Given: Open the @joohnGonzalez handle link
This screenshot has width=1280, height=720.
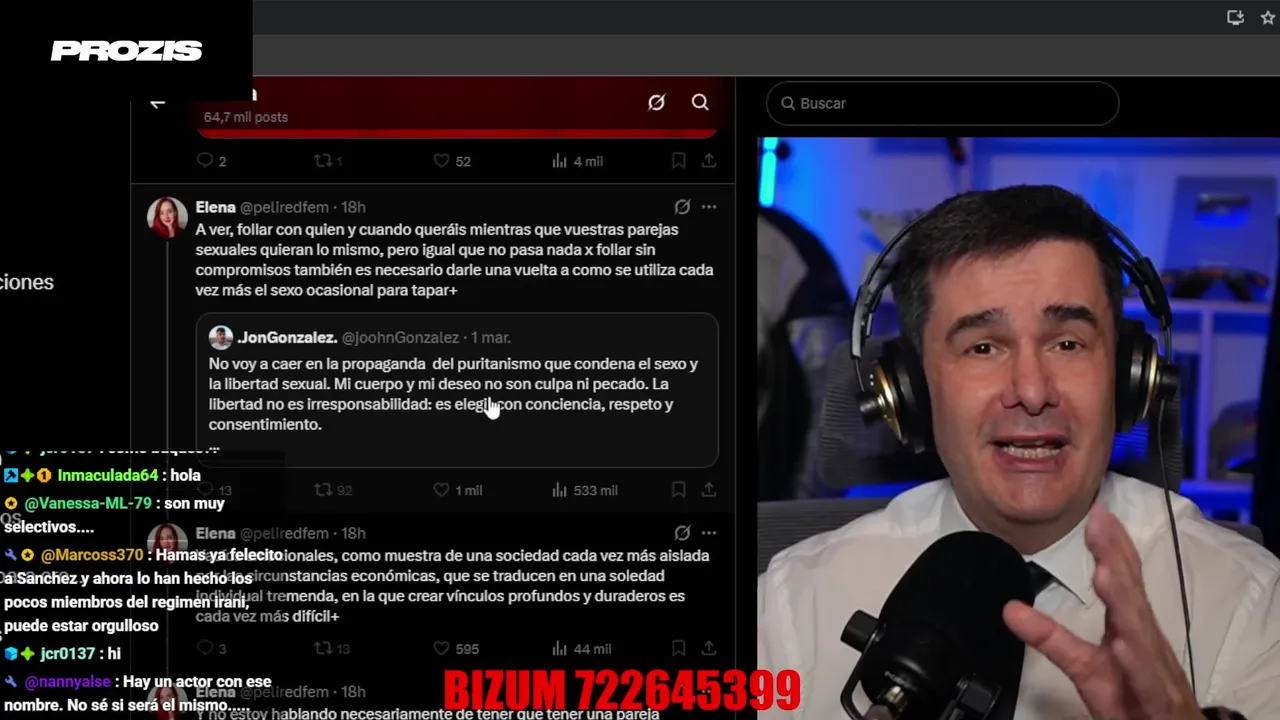Looking at the screenshot, I should click(400, 337).
